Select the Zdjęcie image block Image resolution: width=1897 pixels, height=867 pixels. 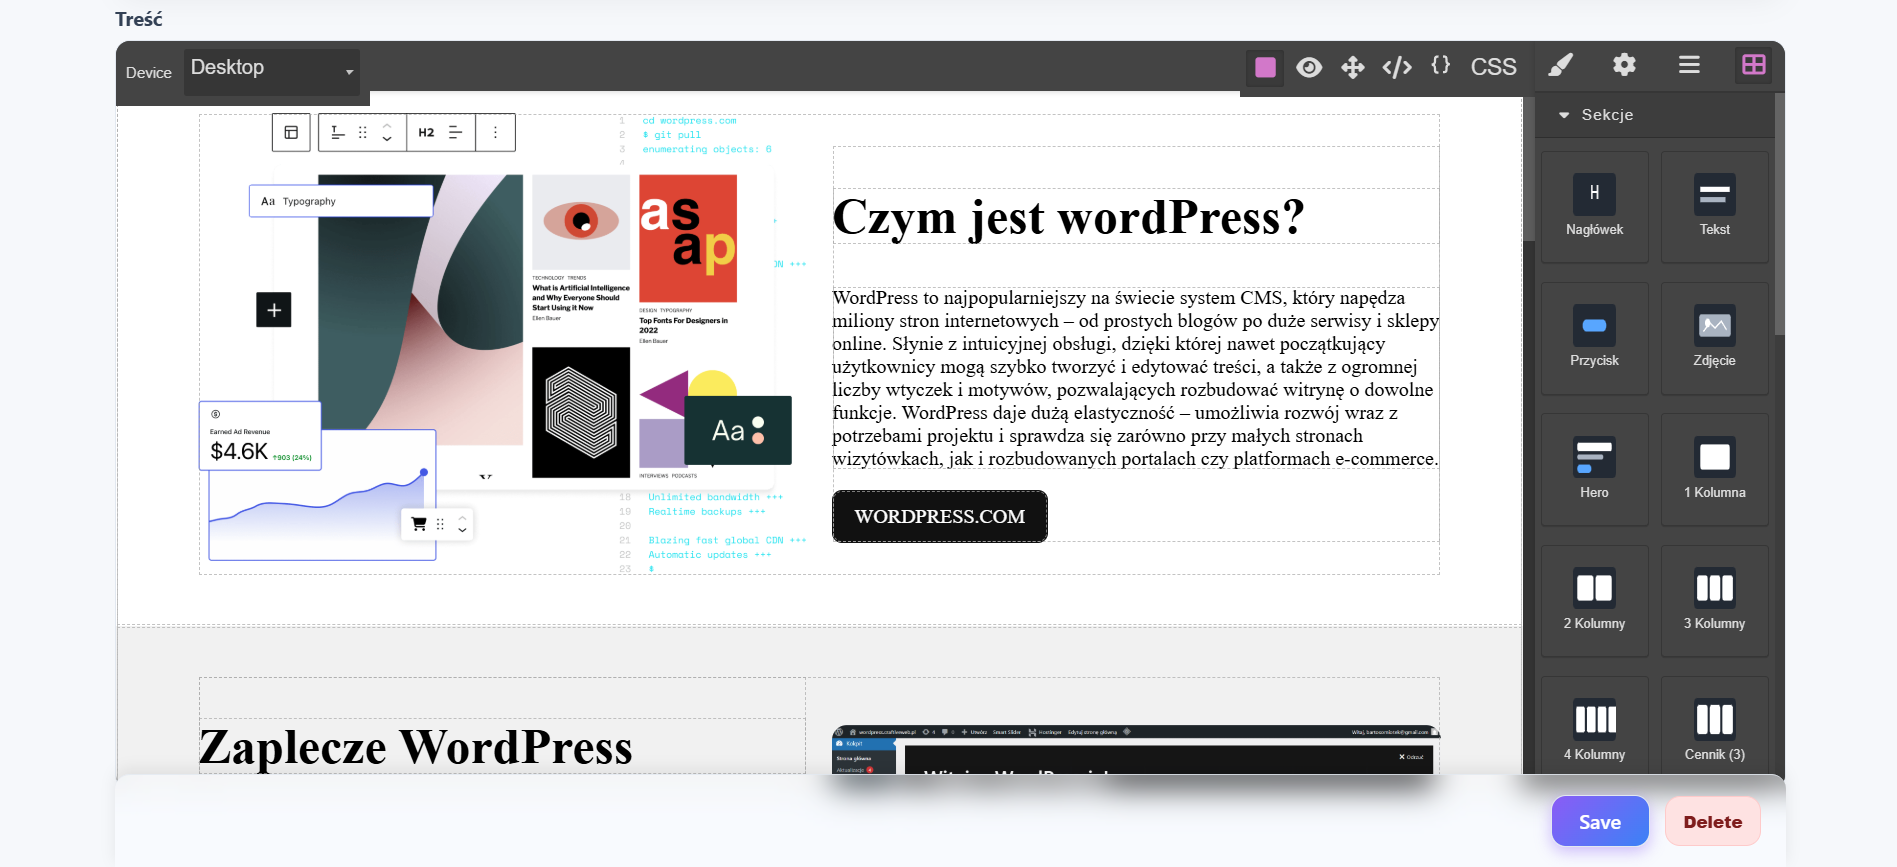tap(1714, 338)
